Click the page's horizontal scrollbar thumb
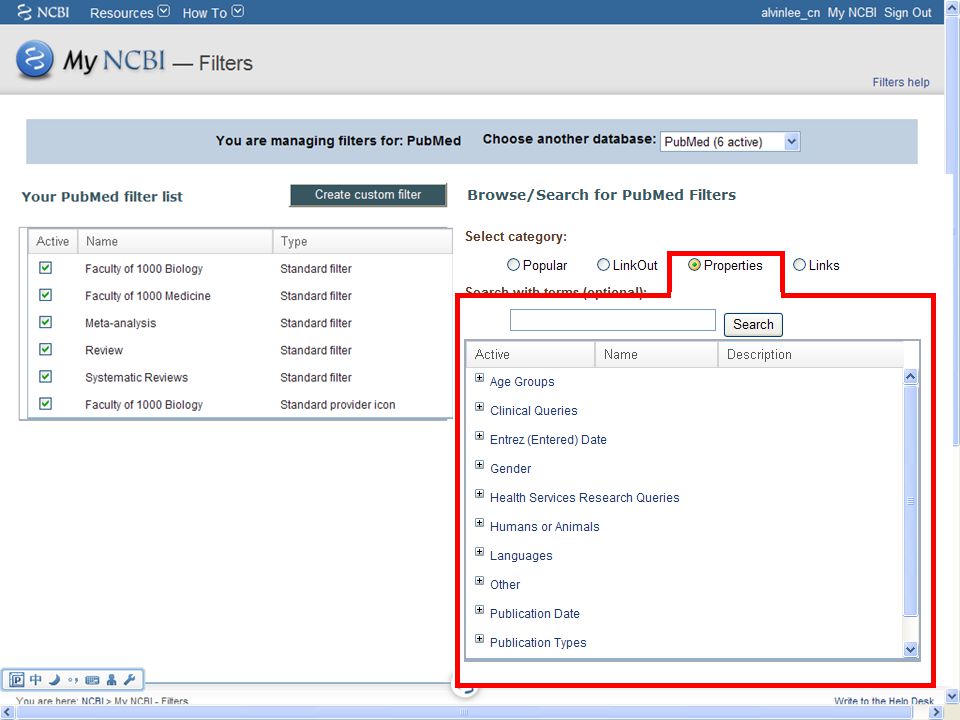The height and width of the screenshot is (720, 960). [x=464, y=713]
